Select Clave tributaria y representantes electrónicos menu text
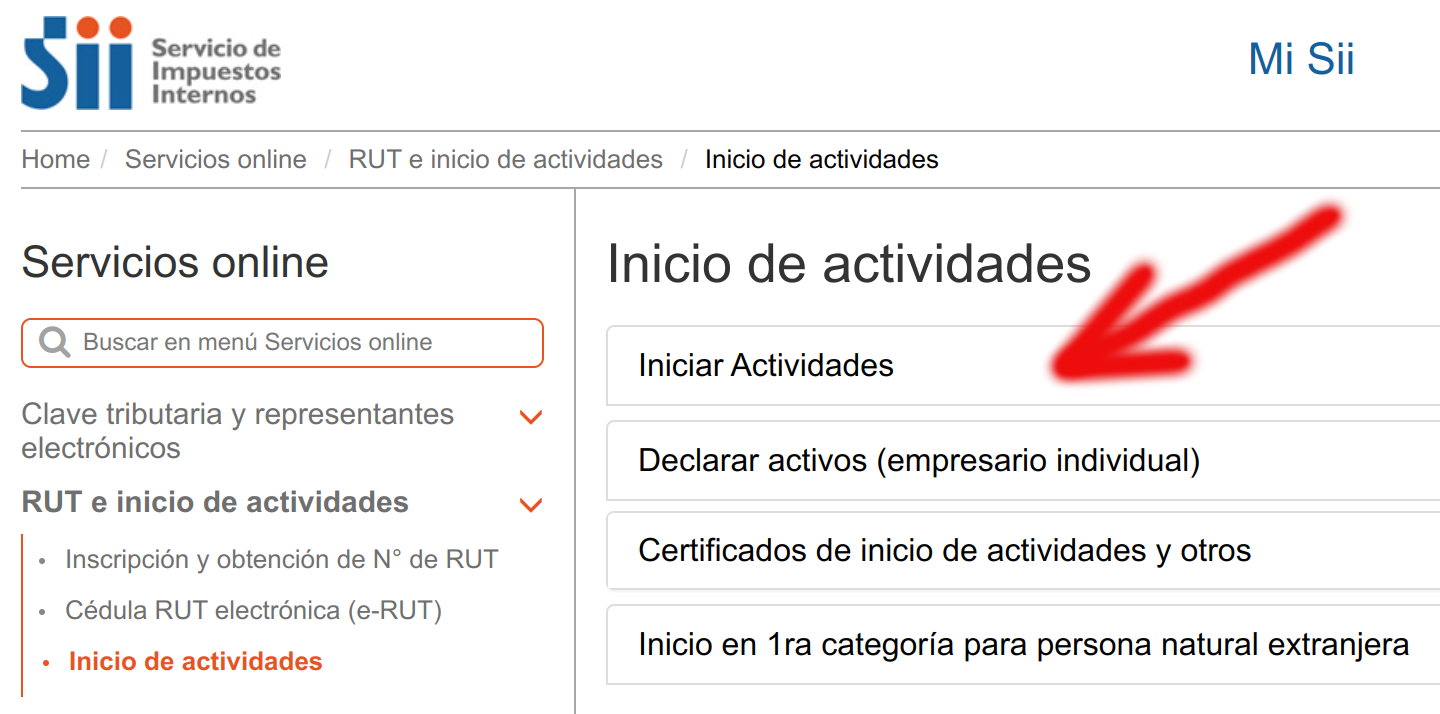The height and width of the screenshot is (714, 1440). tap(237, 431)
